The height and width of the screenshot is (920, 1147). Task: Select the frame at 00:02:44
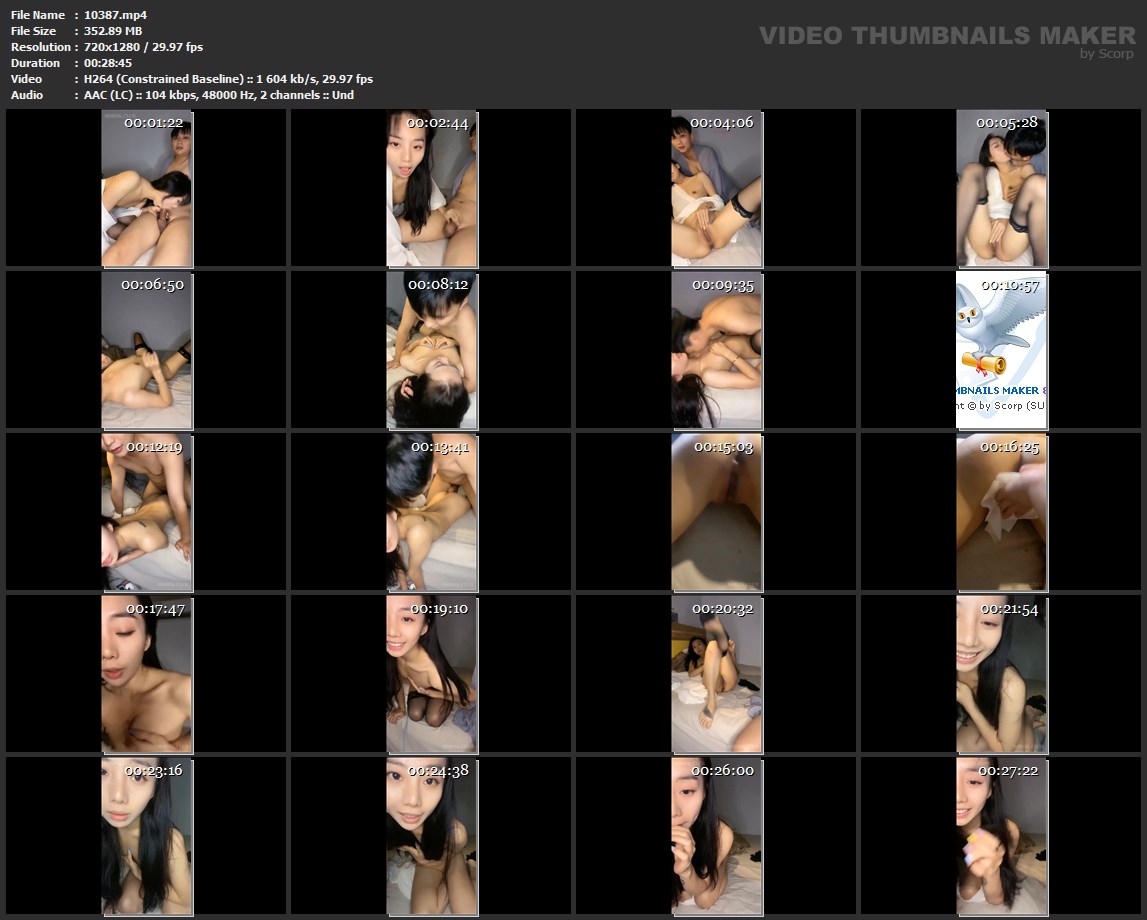coord(432,188)
